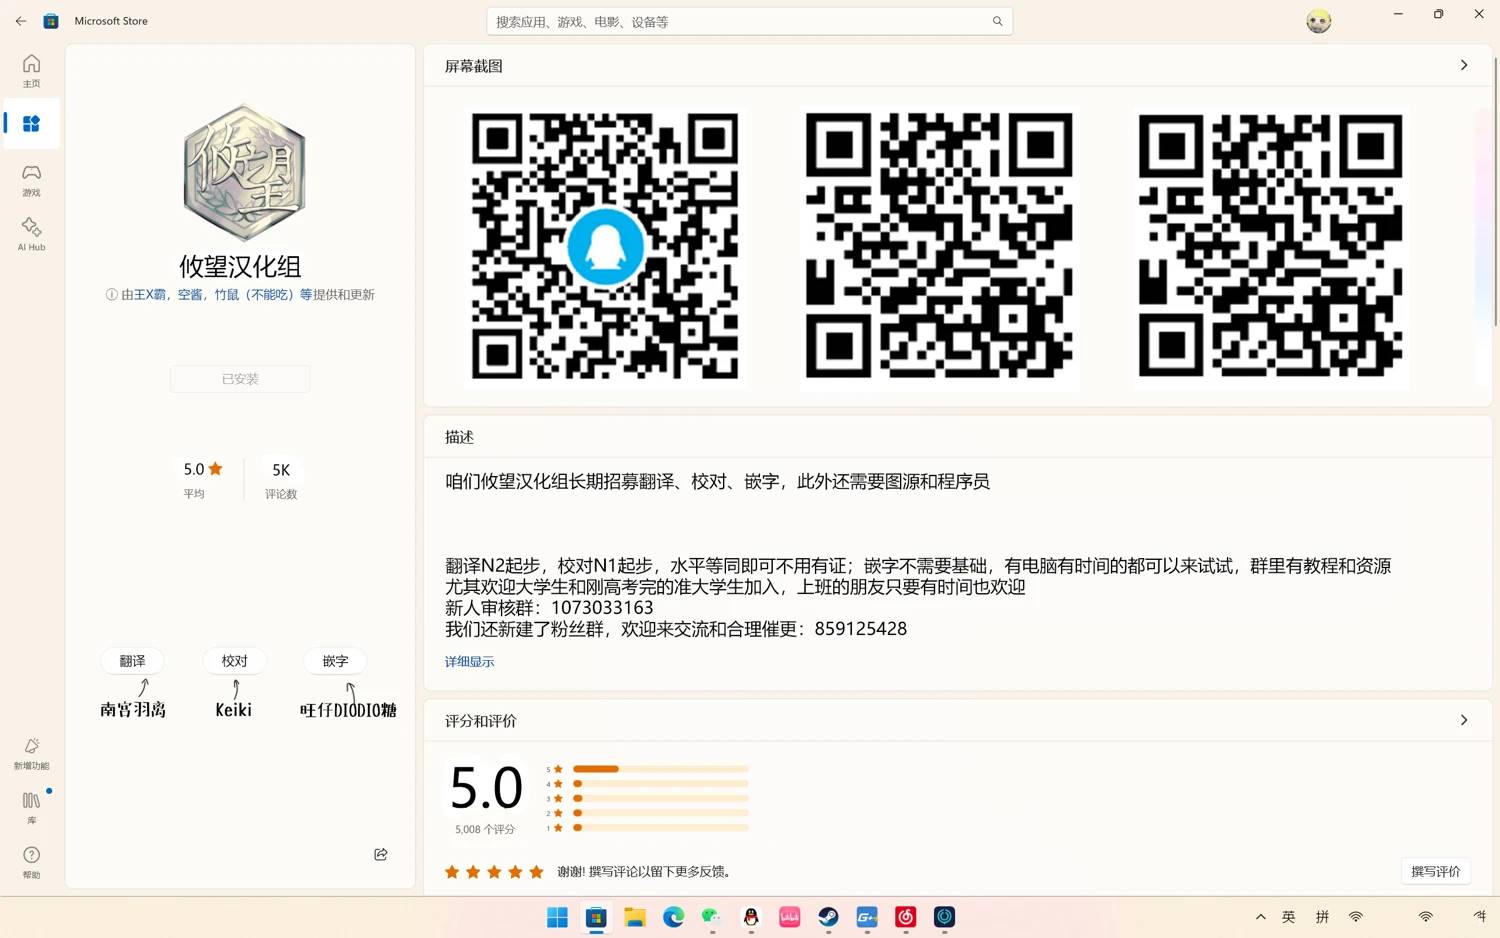Open the What's New sidebar icon
This screenshot has width=1500, height=938.
31,753
